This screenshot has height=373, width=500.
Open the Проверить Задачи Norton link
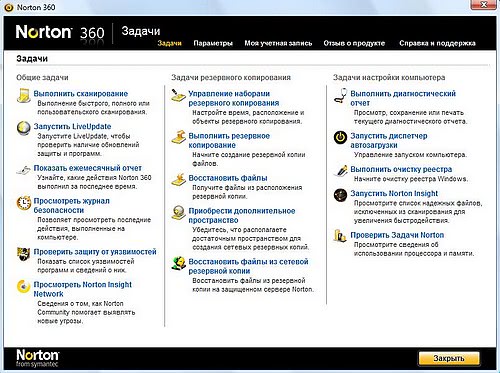click(397, 235)
